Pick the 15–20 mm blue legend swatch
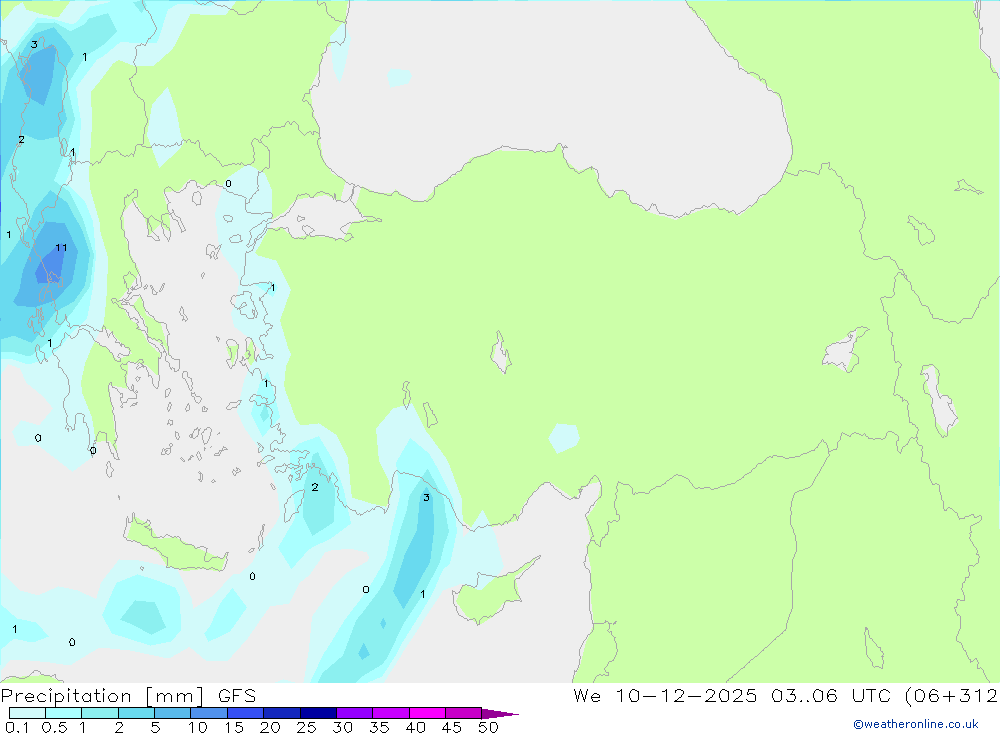Viewport: 1000px width, 733px height. point(246,713)
